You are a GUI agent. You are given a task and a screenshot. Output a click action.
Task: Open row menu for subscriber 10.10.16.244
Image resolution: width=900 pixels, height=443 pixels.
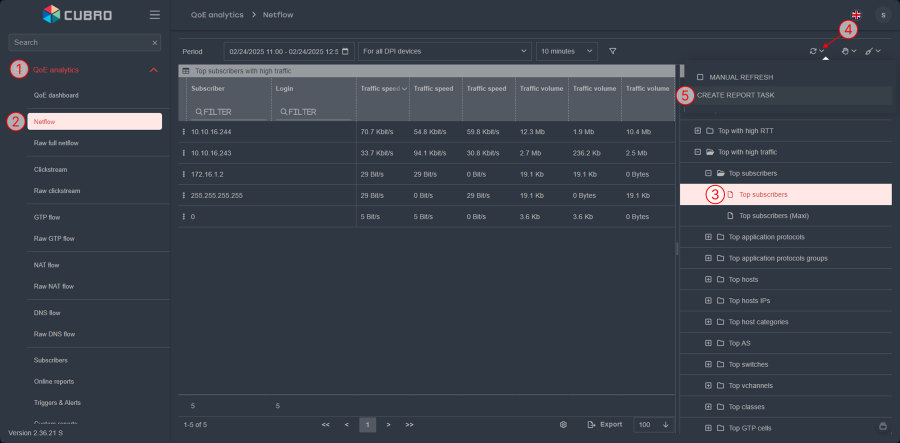[184, 131]
